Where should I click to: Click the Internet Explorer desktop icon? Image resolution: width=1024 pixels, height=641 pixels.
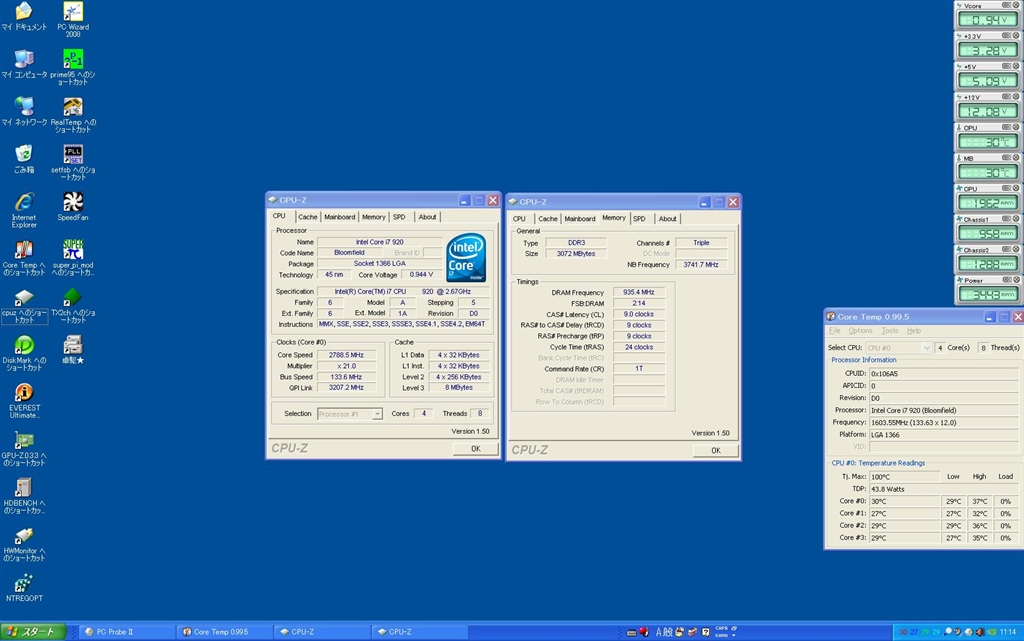(24, 202)
